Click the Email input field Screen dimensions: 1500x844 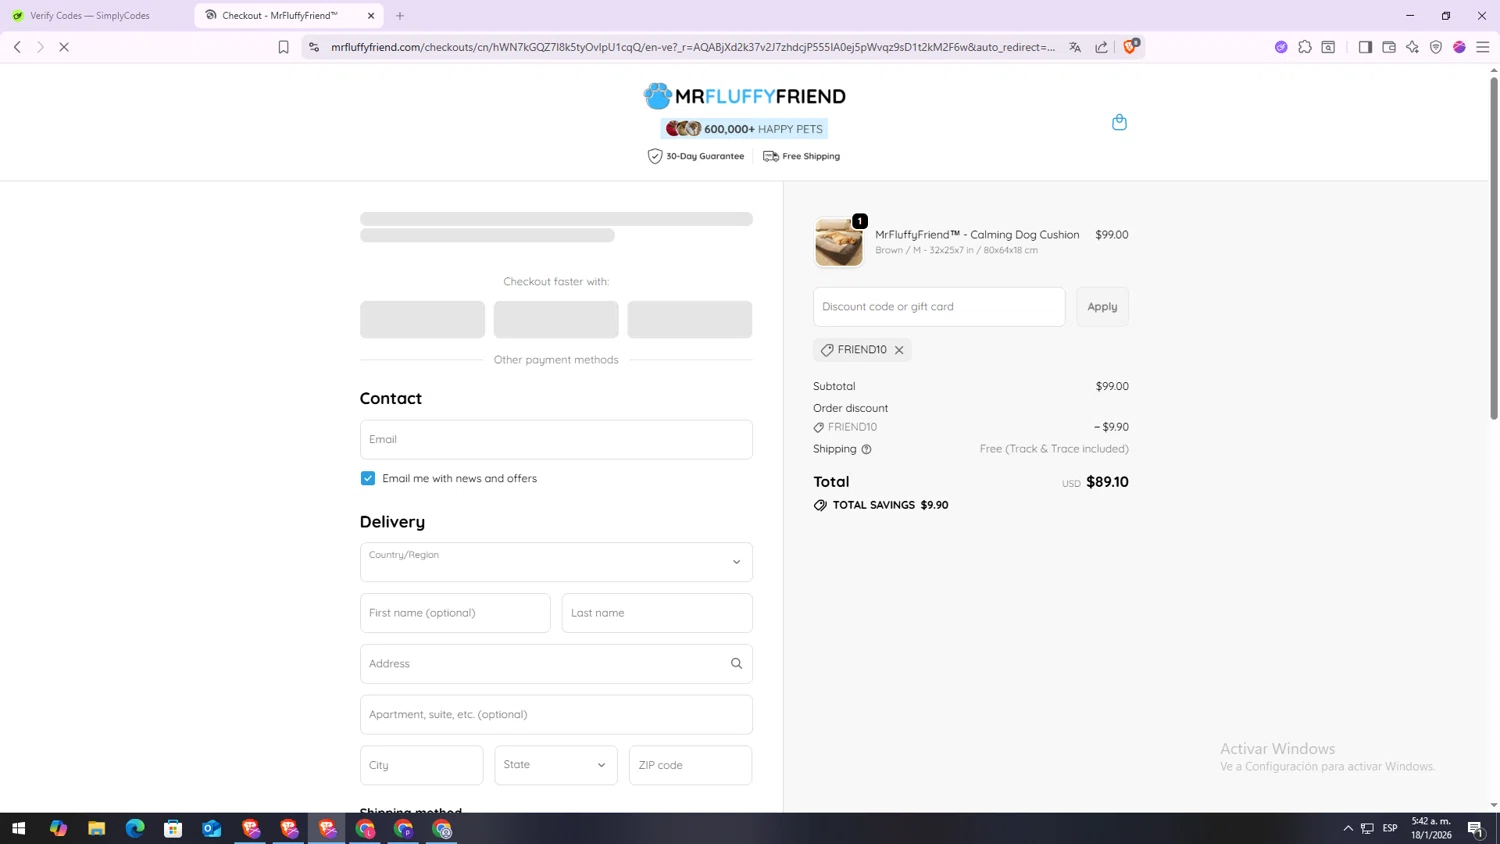coord(556,440)
